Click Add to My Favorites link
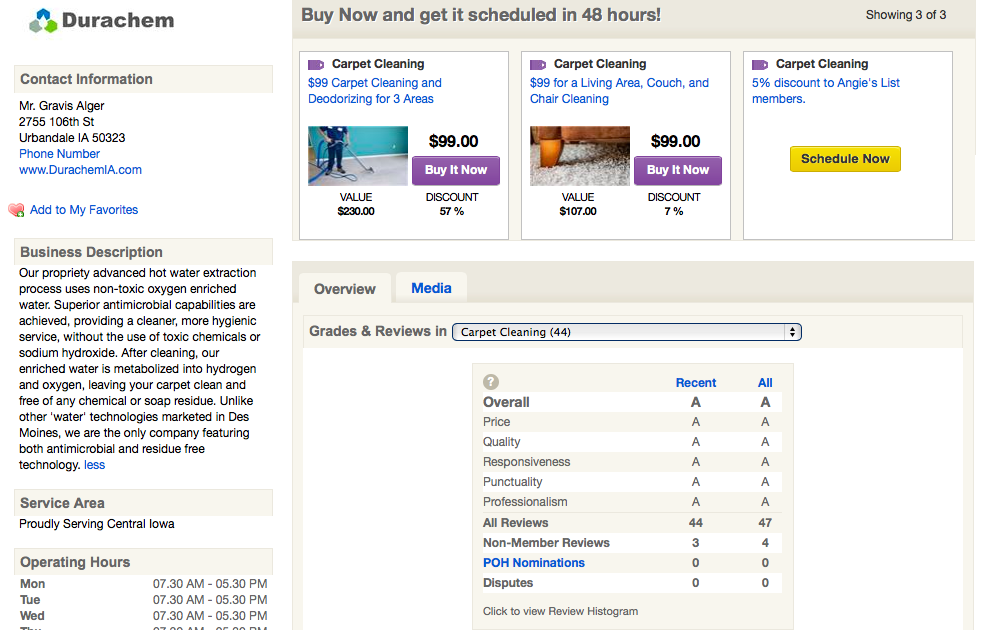The image size is (989, 630). [84, 210]
